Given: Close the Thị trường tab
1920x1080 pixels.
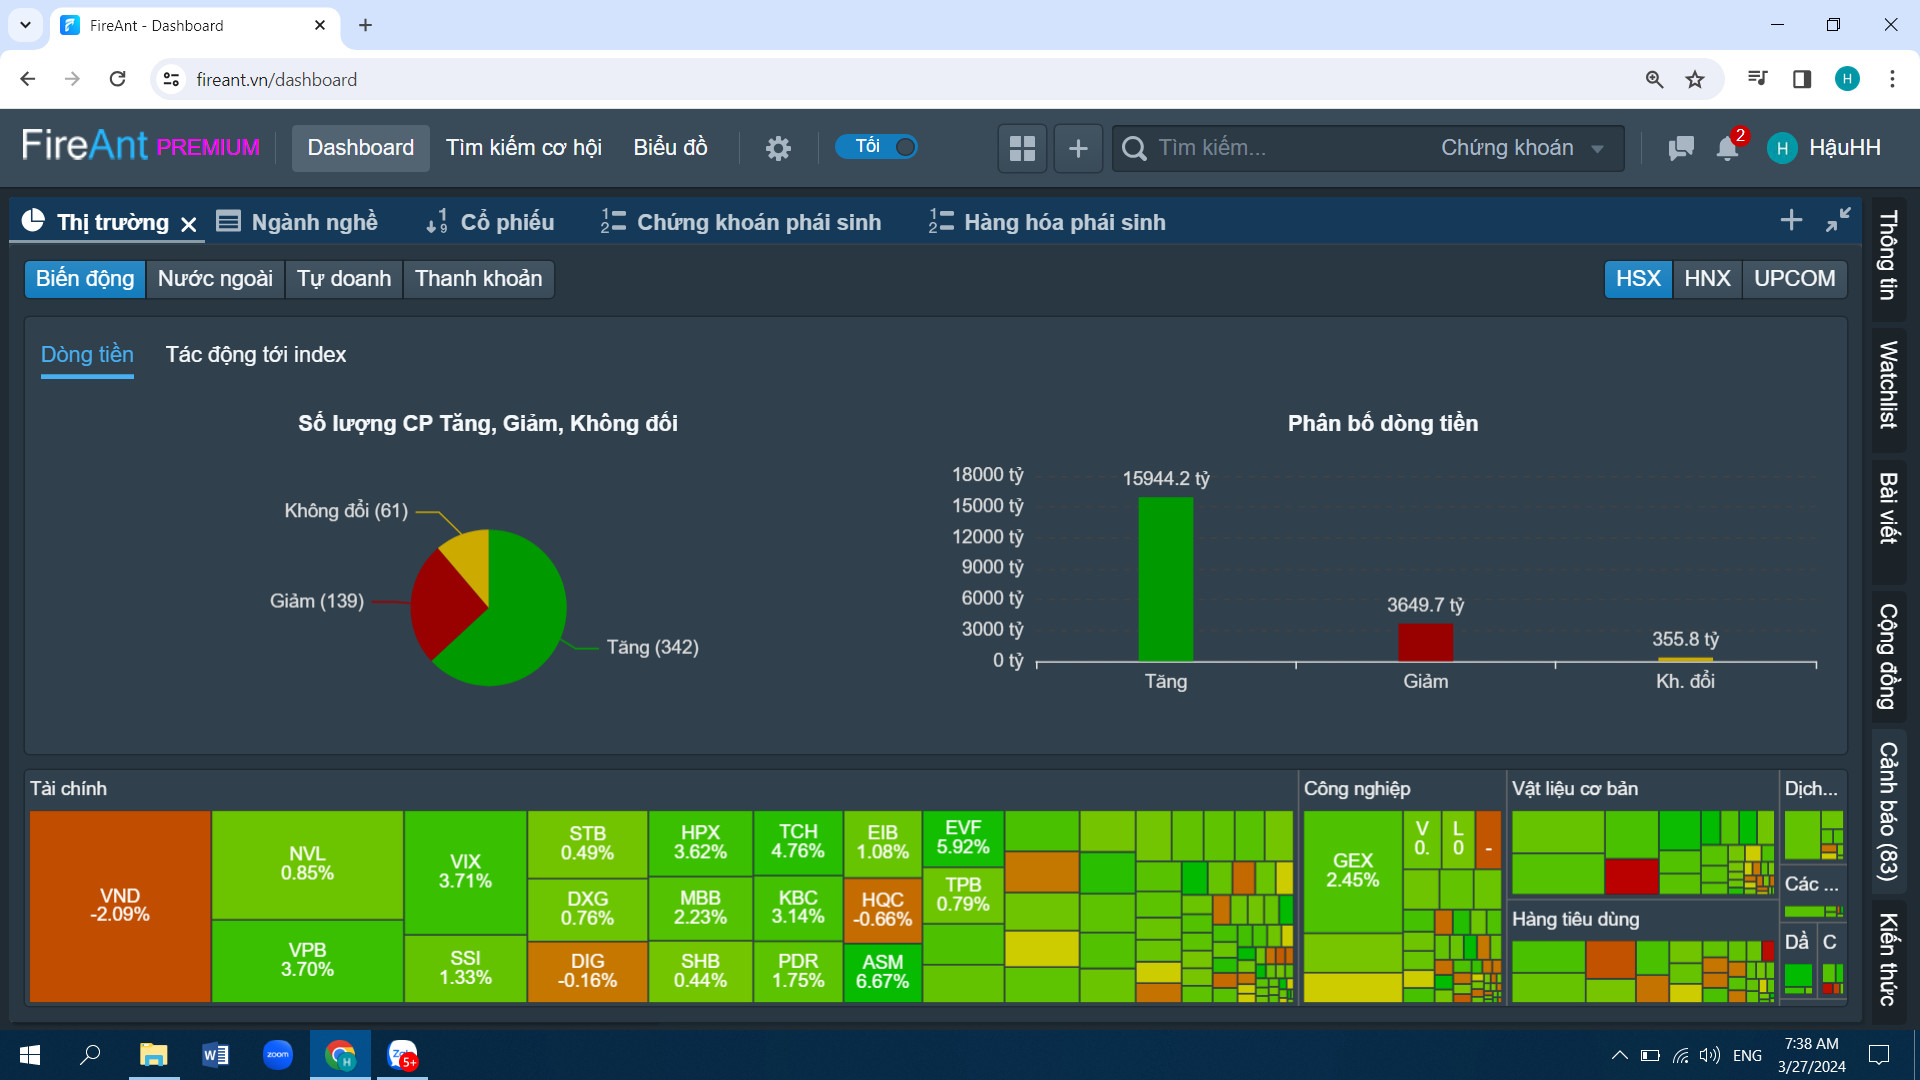Looking at the screenshot, I should pyautogui.click(x=189, y=224).
